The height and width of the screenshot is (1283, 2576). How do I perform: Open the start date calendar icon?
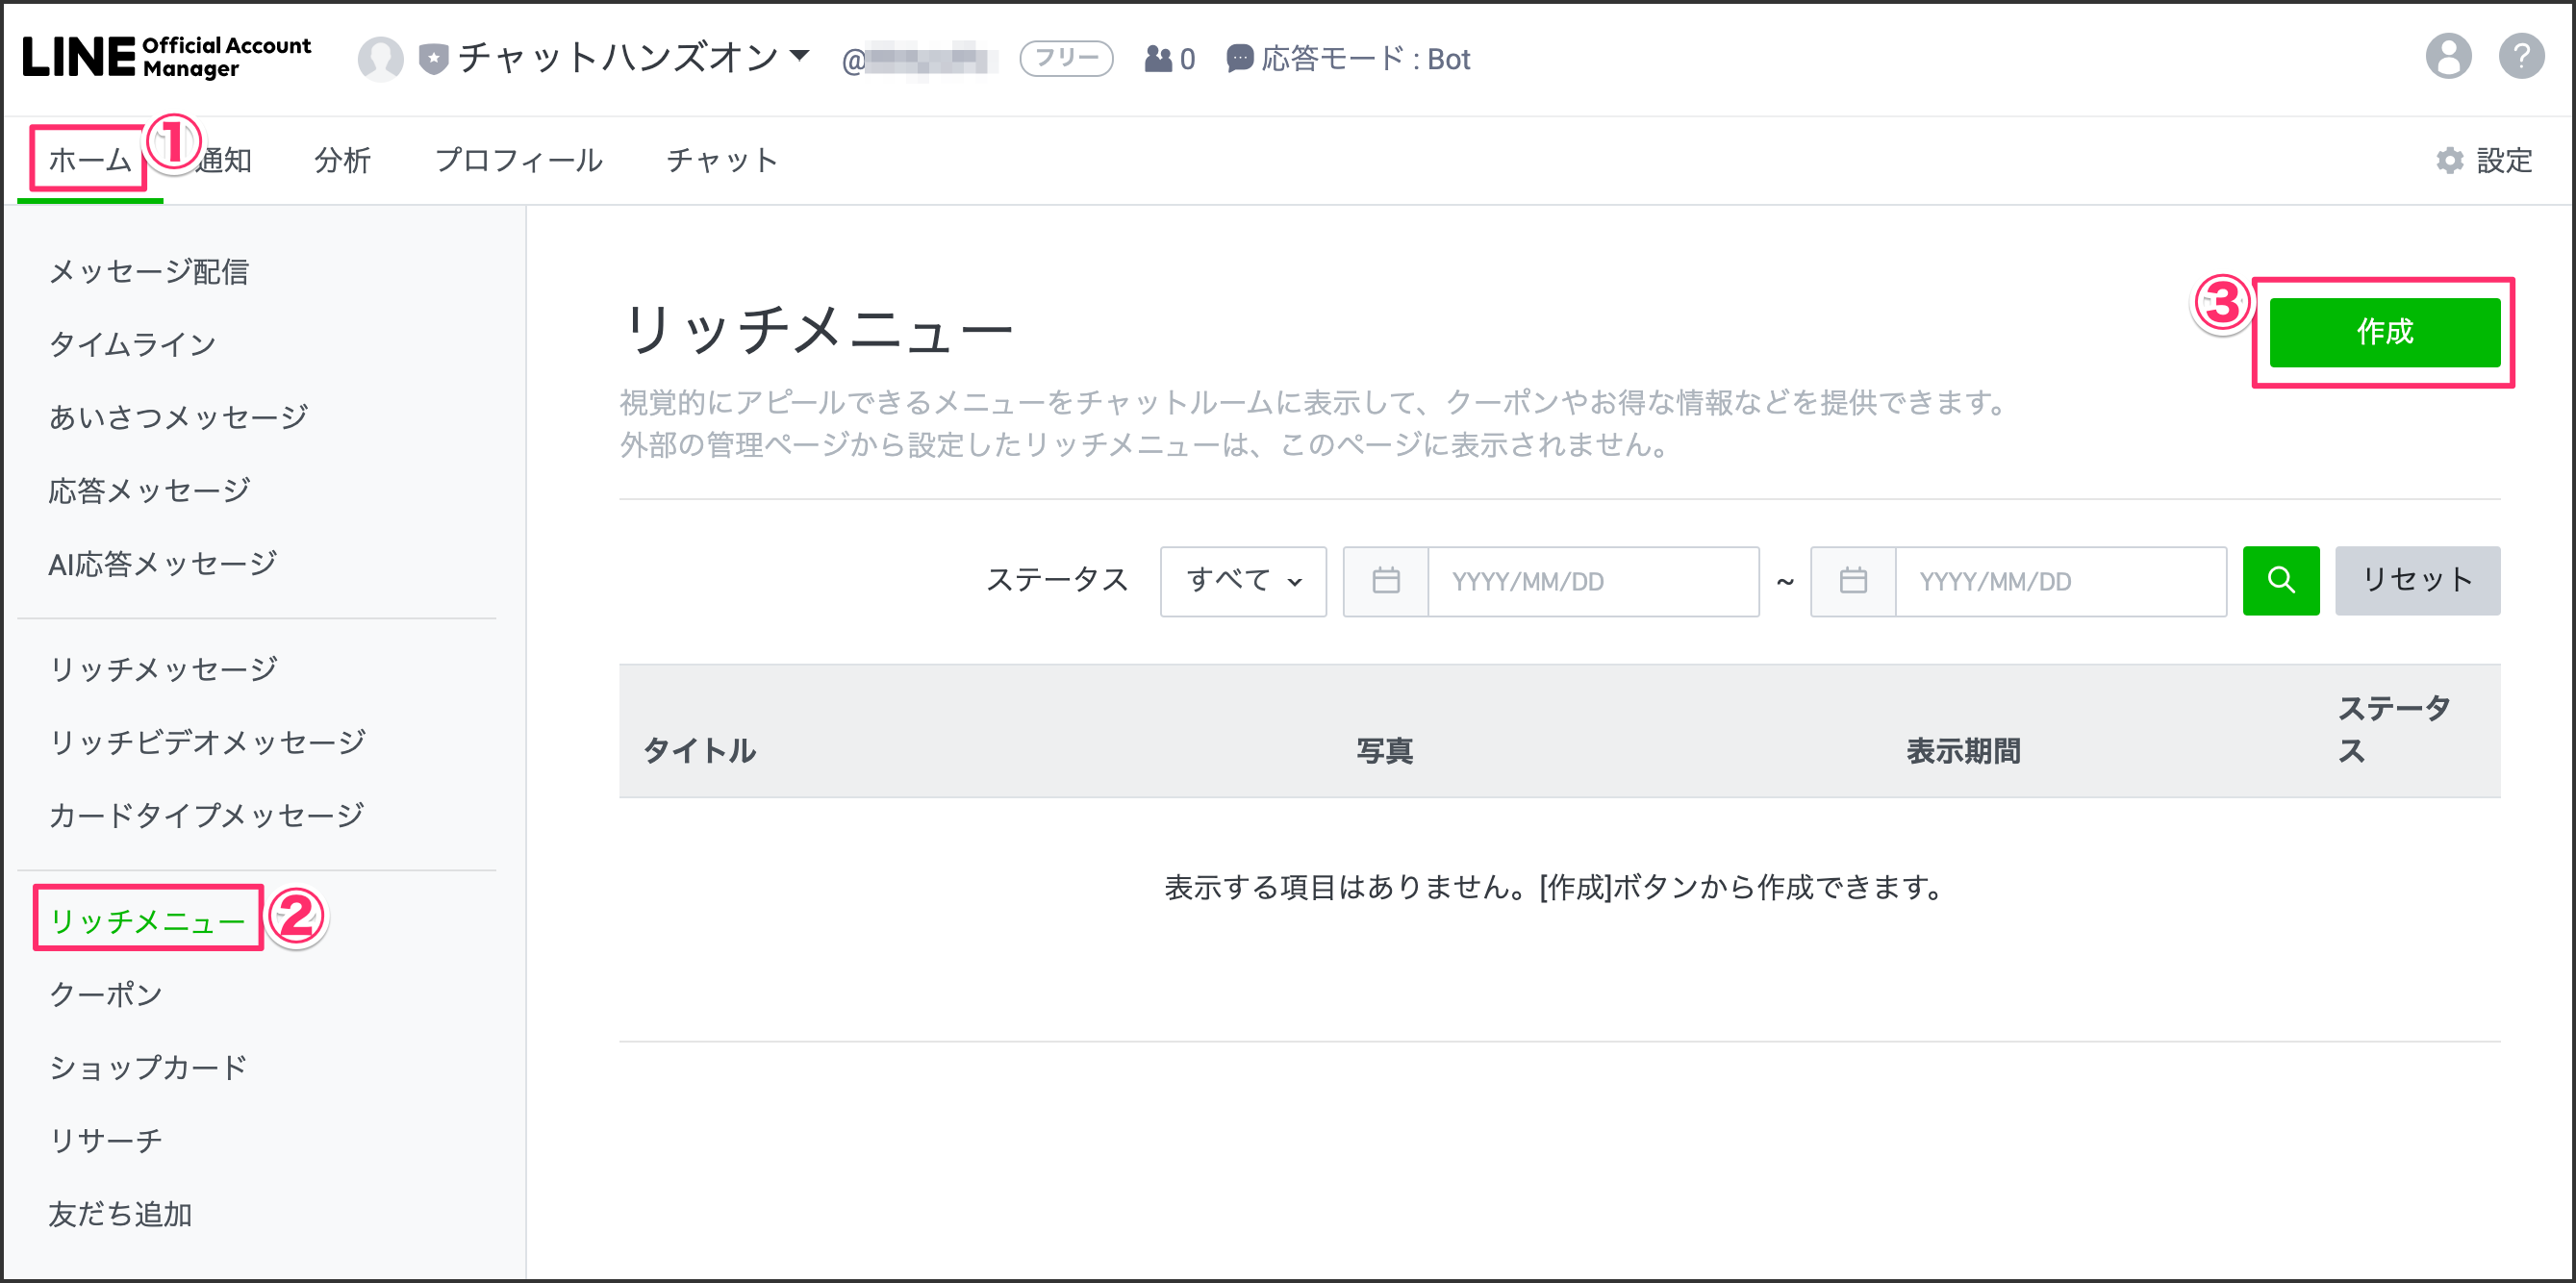(1385, 581)
